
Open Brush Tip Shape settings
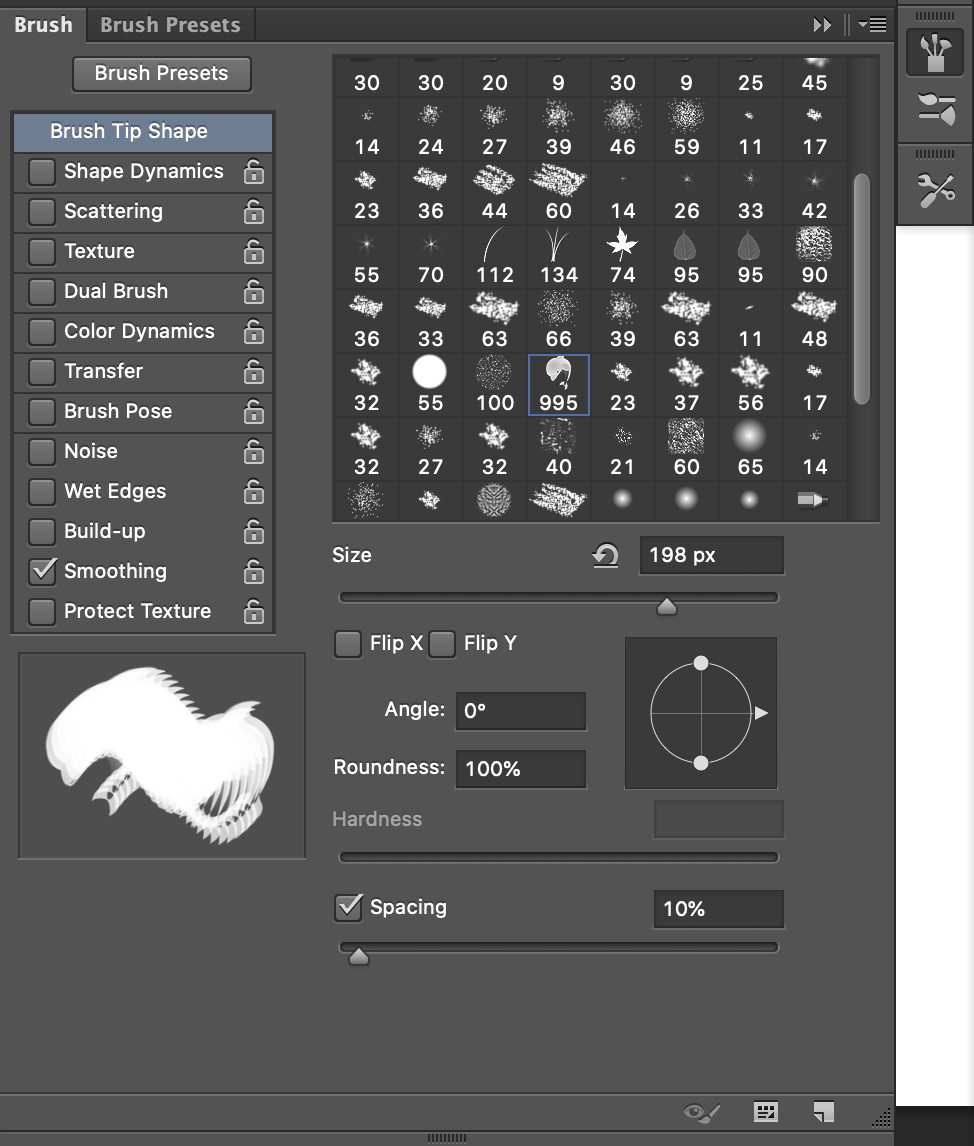(x=143, y=132)
